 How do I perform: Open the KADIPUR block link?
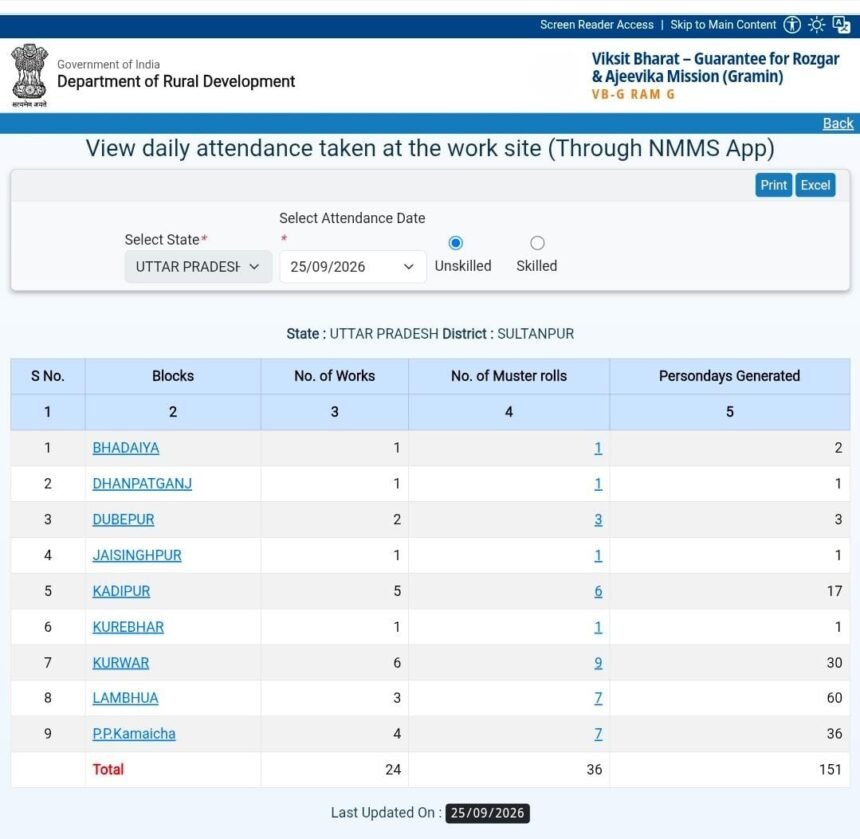pyautogui.click(x=121, y=591)
